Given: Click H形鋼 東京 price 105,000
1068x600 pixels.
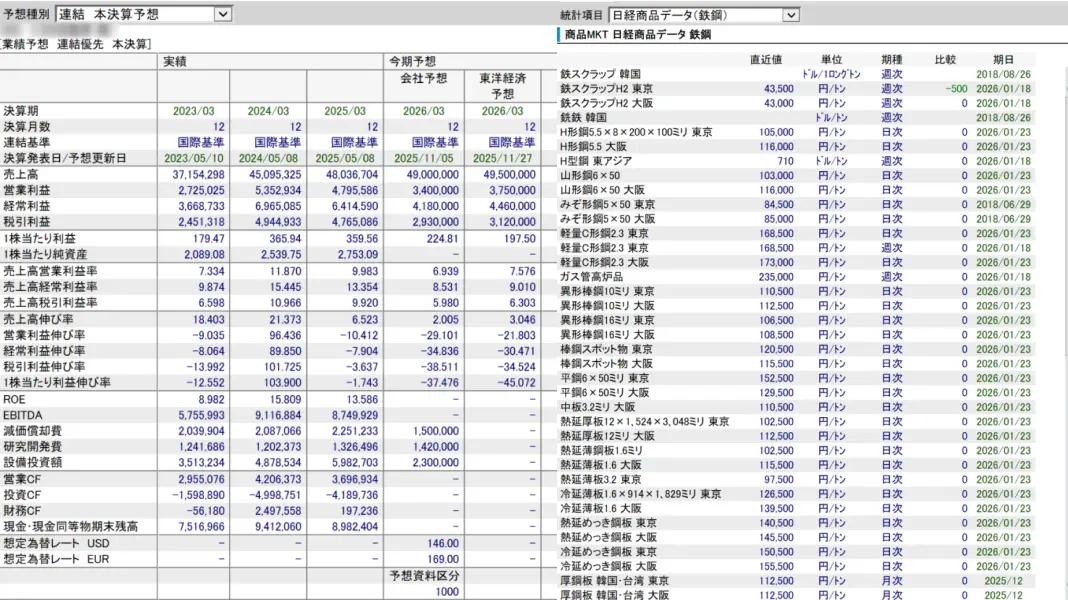Looking at the screenshot, I should pyautogui.click(x=776, y=132).
